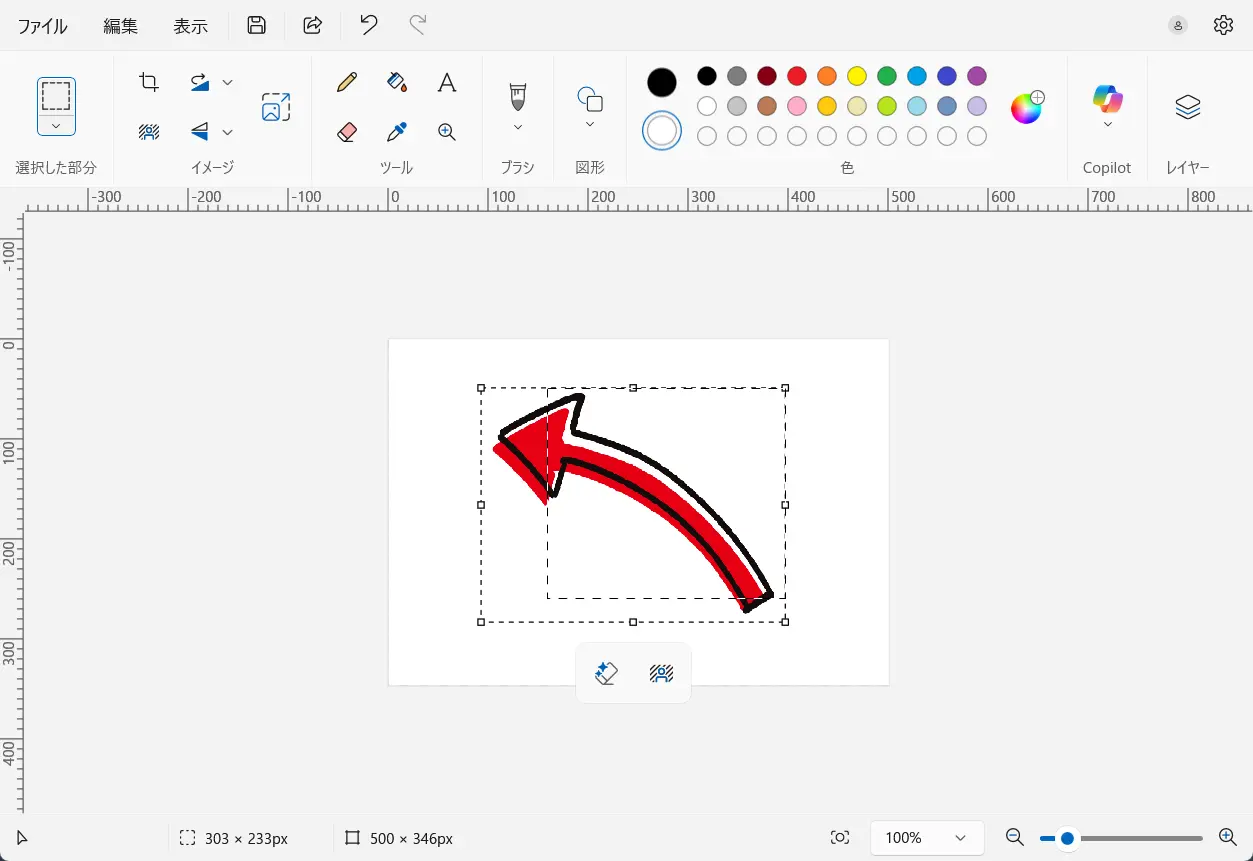Select the Color picker eyedropper tool
1253x861 pixels.
(397, 132)
